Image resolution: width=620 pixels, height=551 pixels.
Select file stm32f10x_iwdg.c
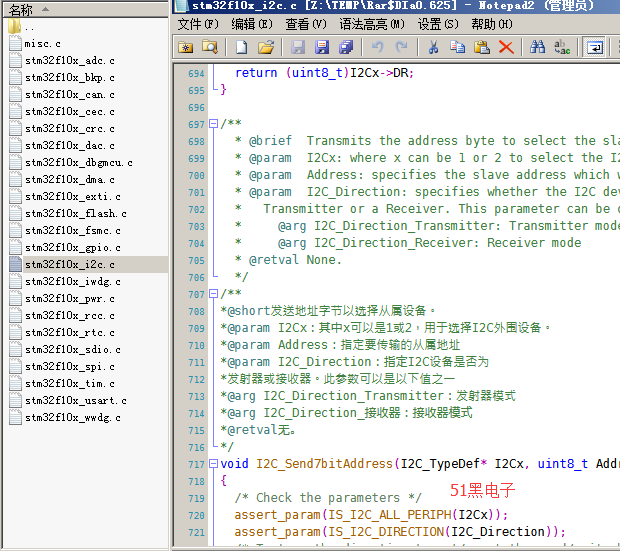[73, 282]
